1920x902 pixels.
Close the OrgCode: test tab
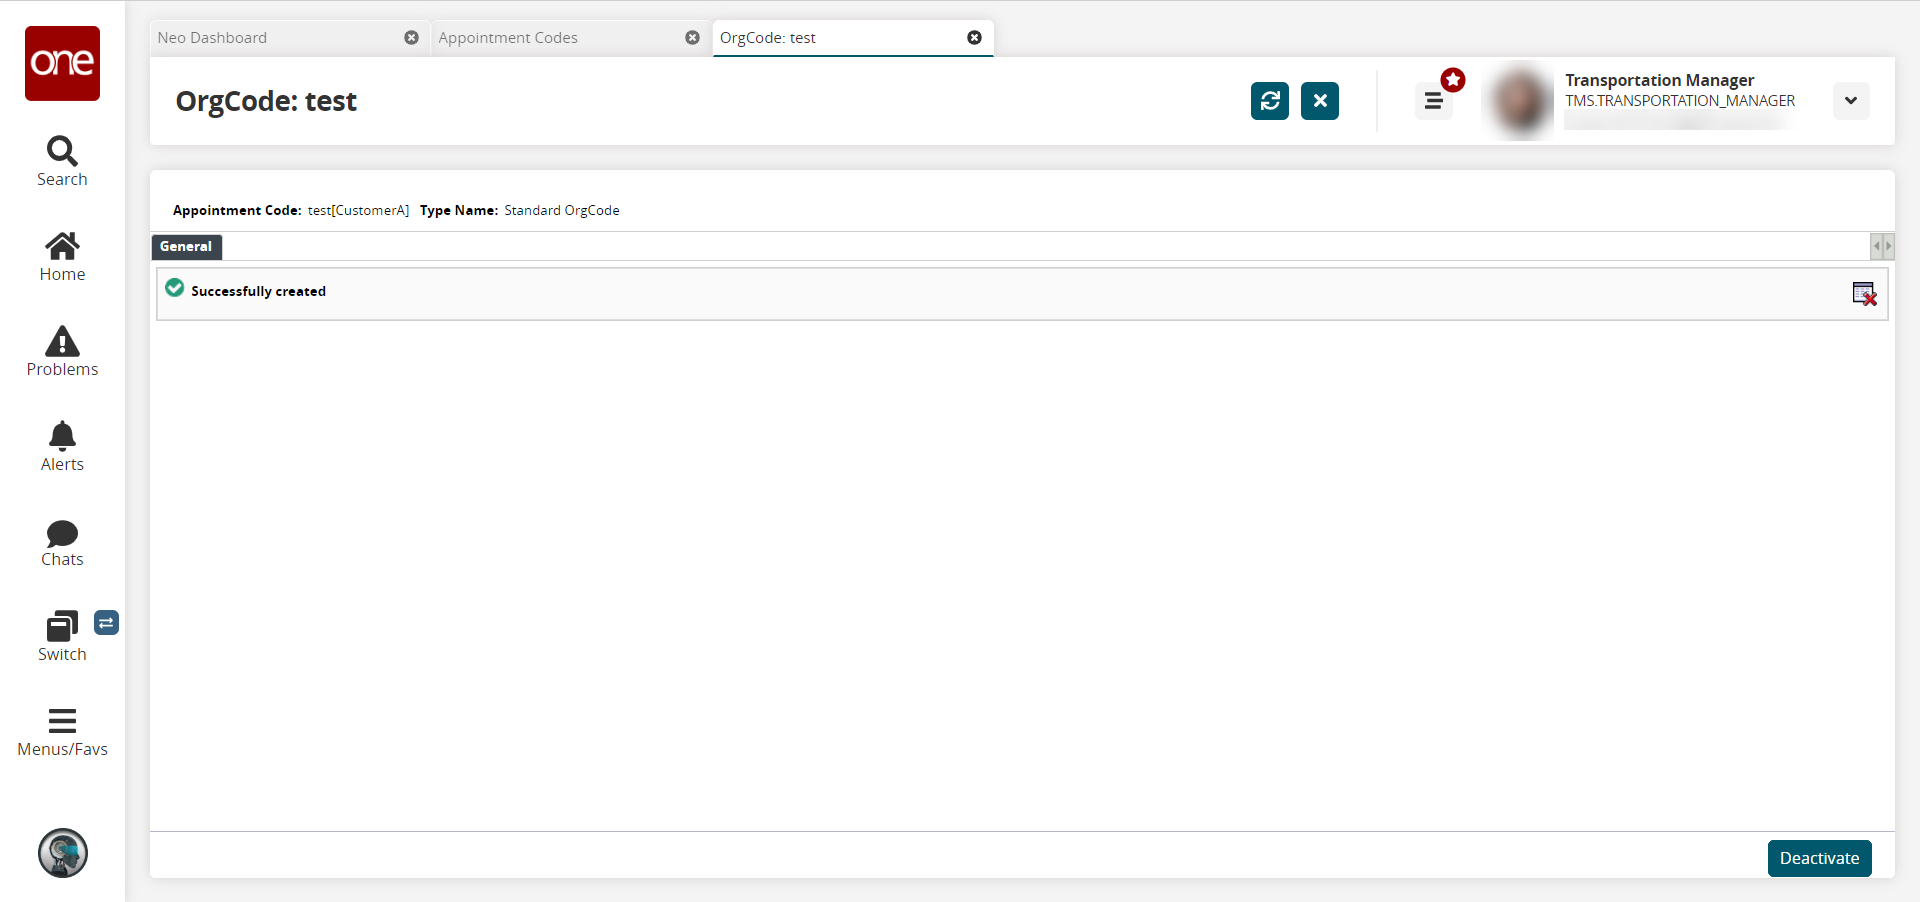coord(974,38)
